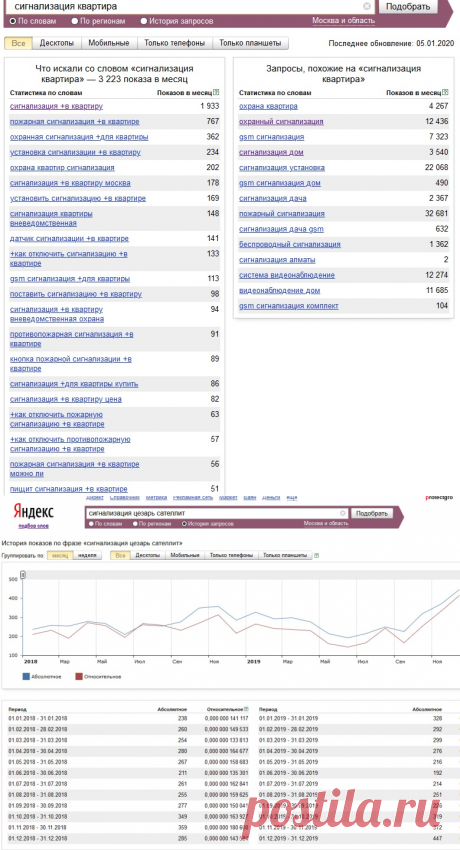Screen dimensions: 460x850
Task: Open link «сигнализация установка» in similar queries
Action: (x=282, y=168)
